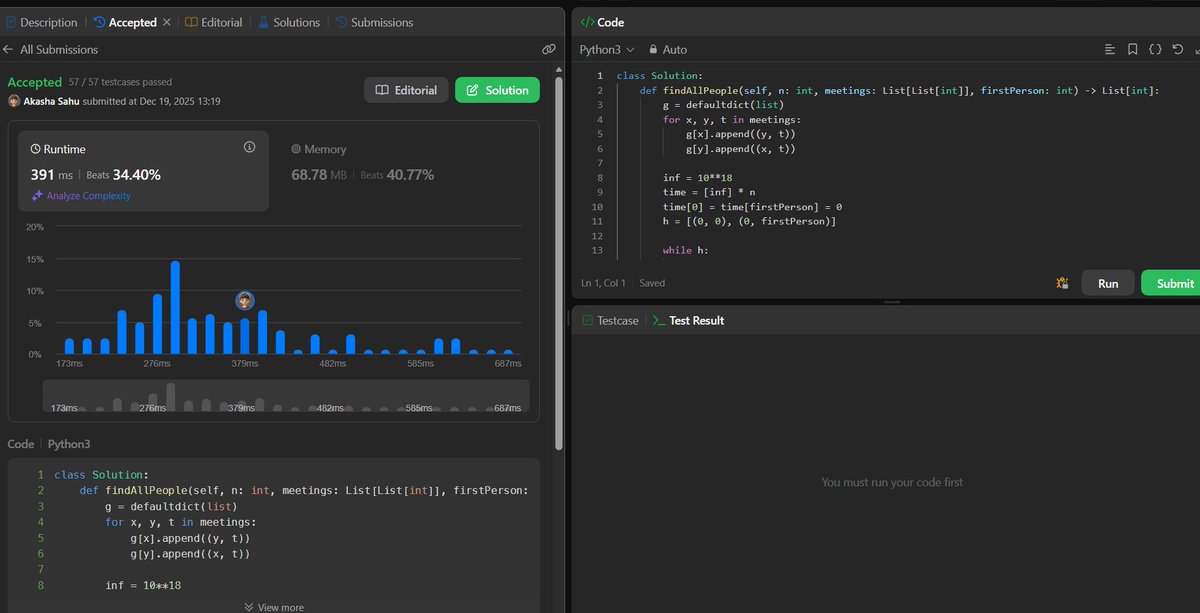Click the Runtime info icon
Image resolution: width=1200 pixels, height=613 pixels.
[x=250, y=147]
